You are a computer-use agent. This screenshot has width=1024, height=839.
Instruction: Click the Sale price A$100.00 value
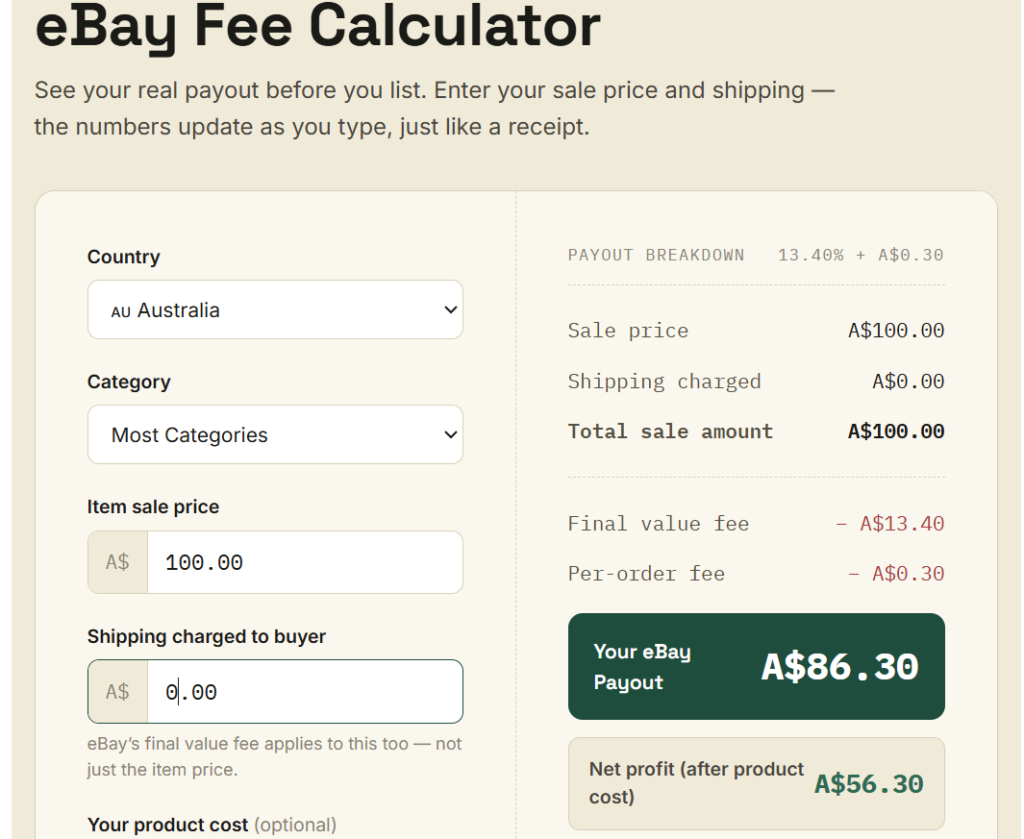(896, 330)
